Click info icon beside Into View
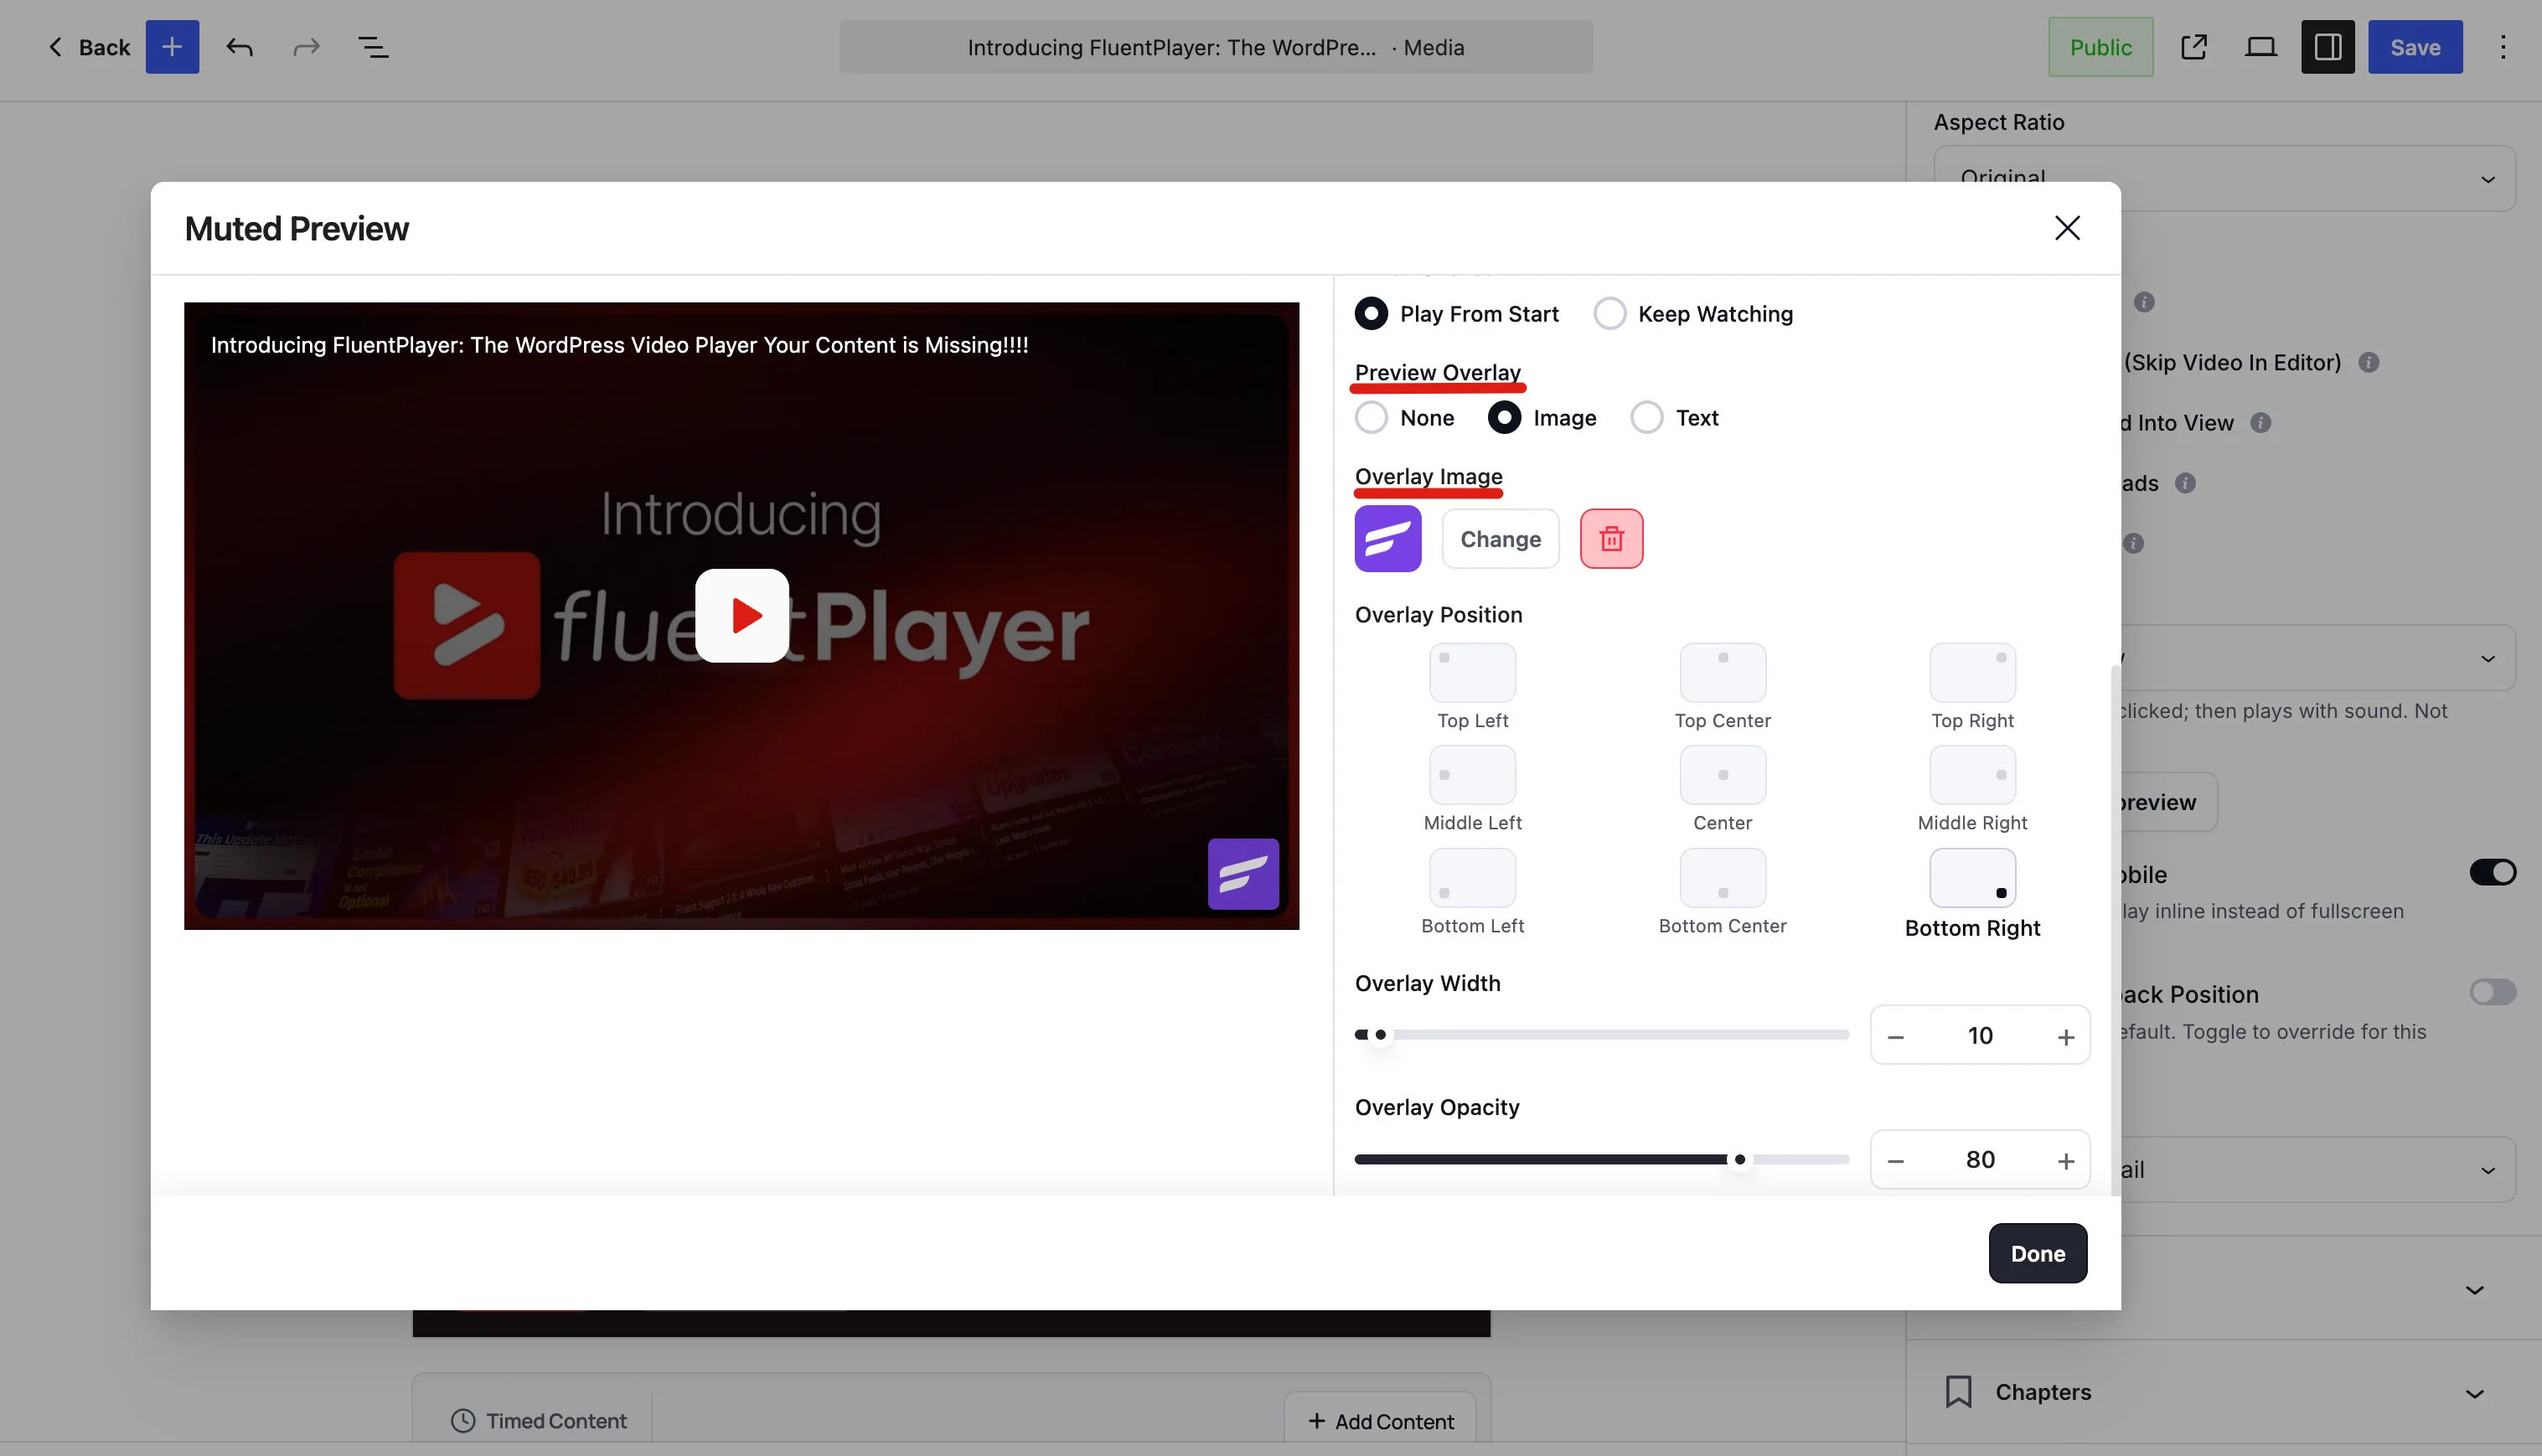Image resolution: width=2542 pixels, height=1456 pixels. (x=2260, y=422)
